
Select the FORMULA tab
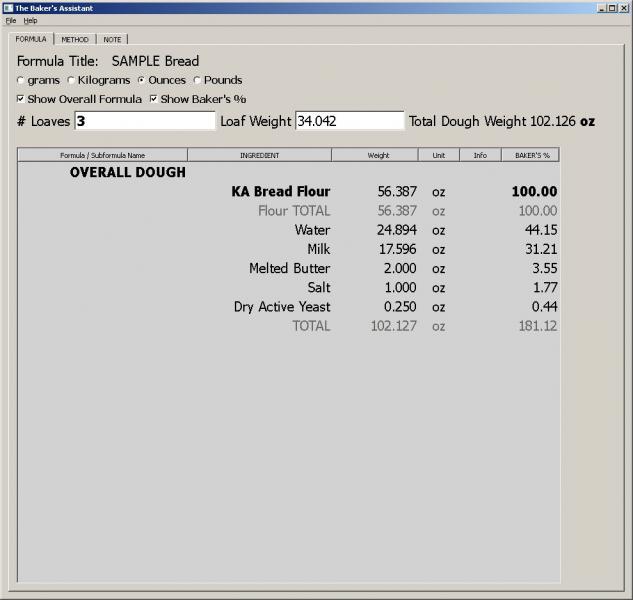point(31,39)
